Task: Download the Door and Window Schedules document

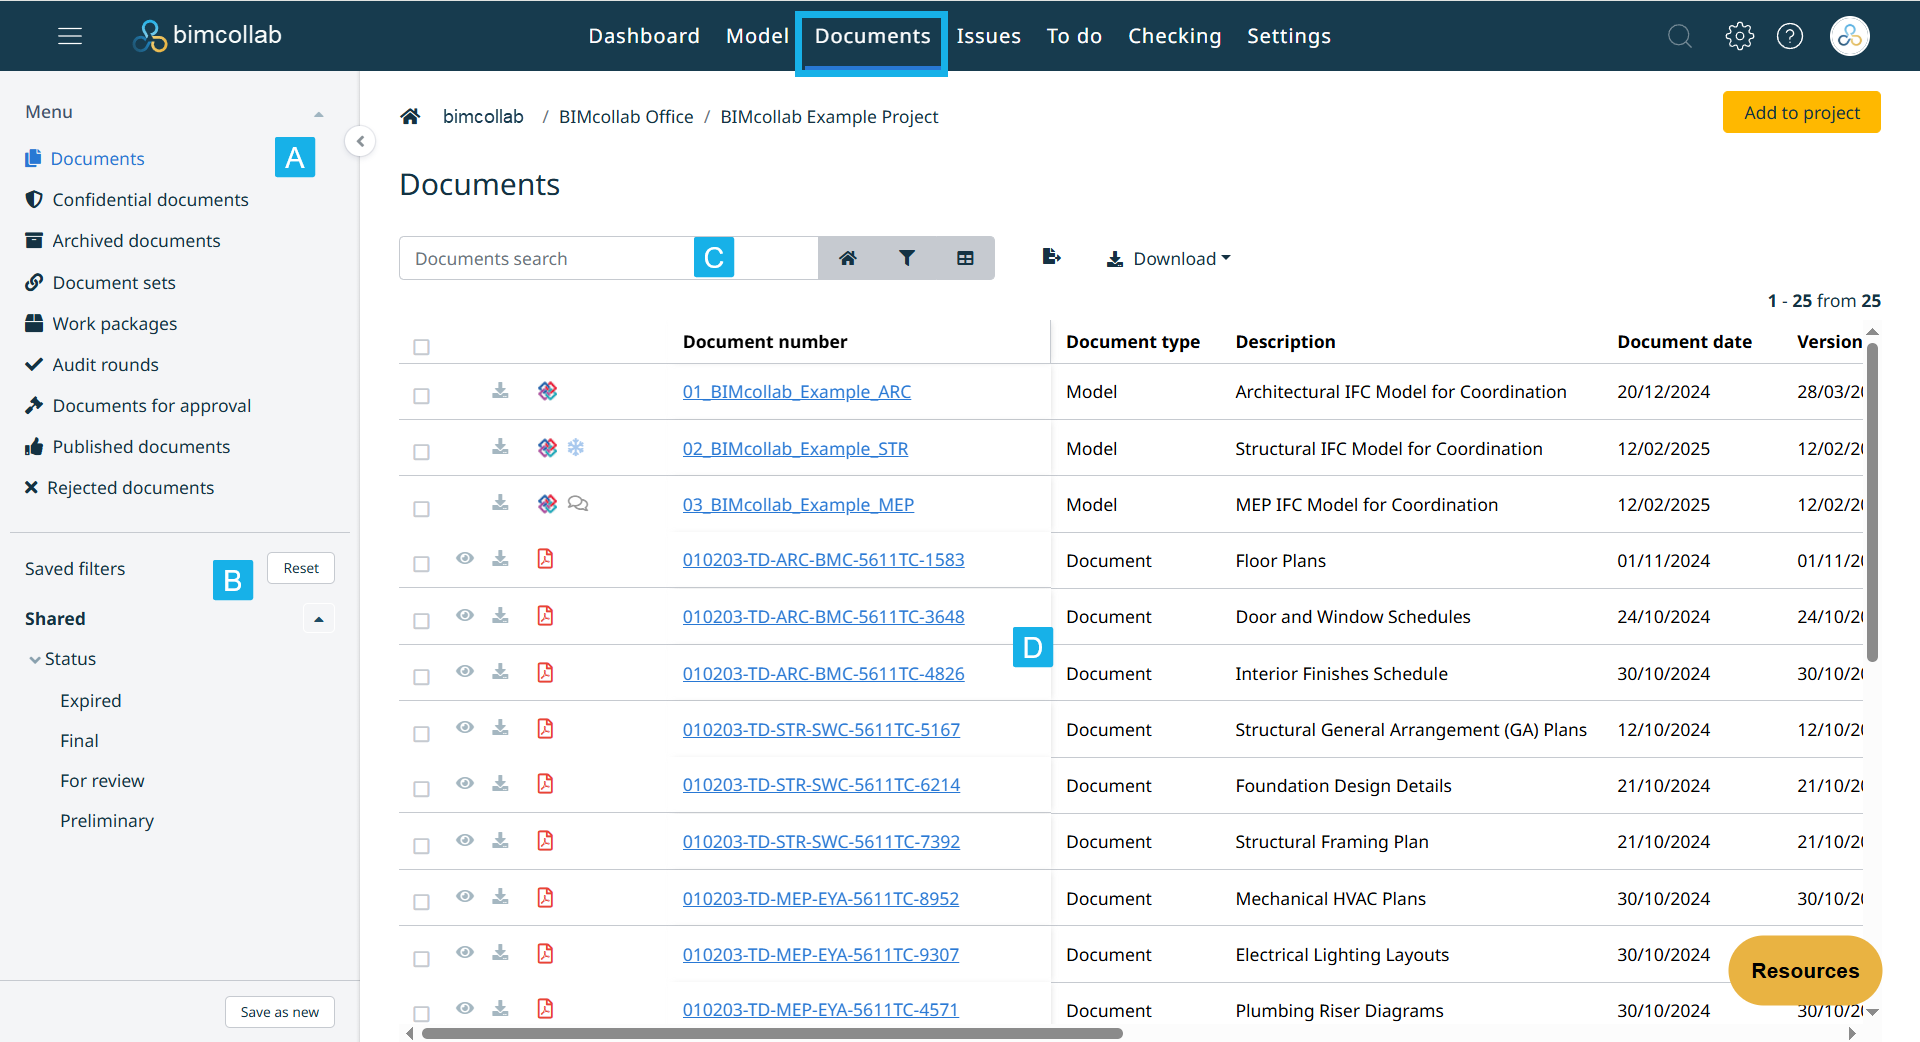Action: click(x=500, y=615)
